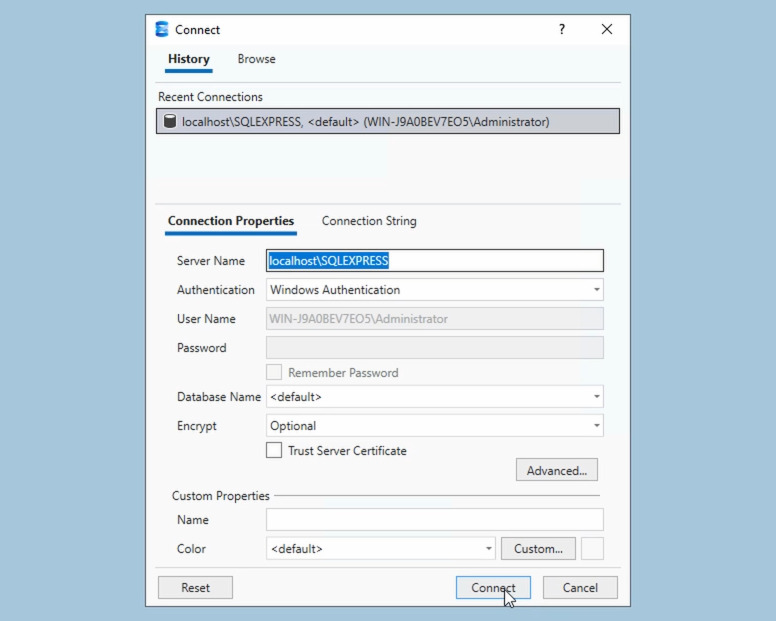The height and width of the screenshot is (621, 776).
Task: Click the Server Name input field
Action: click(x=435, y=261)
